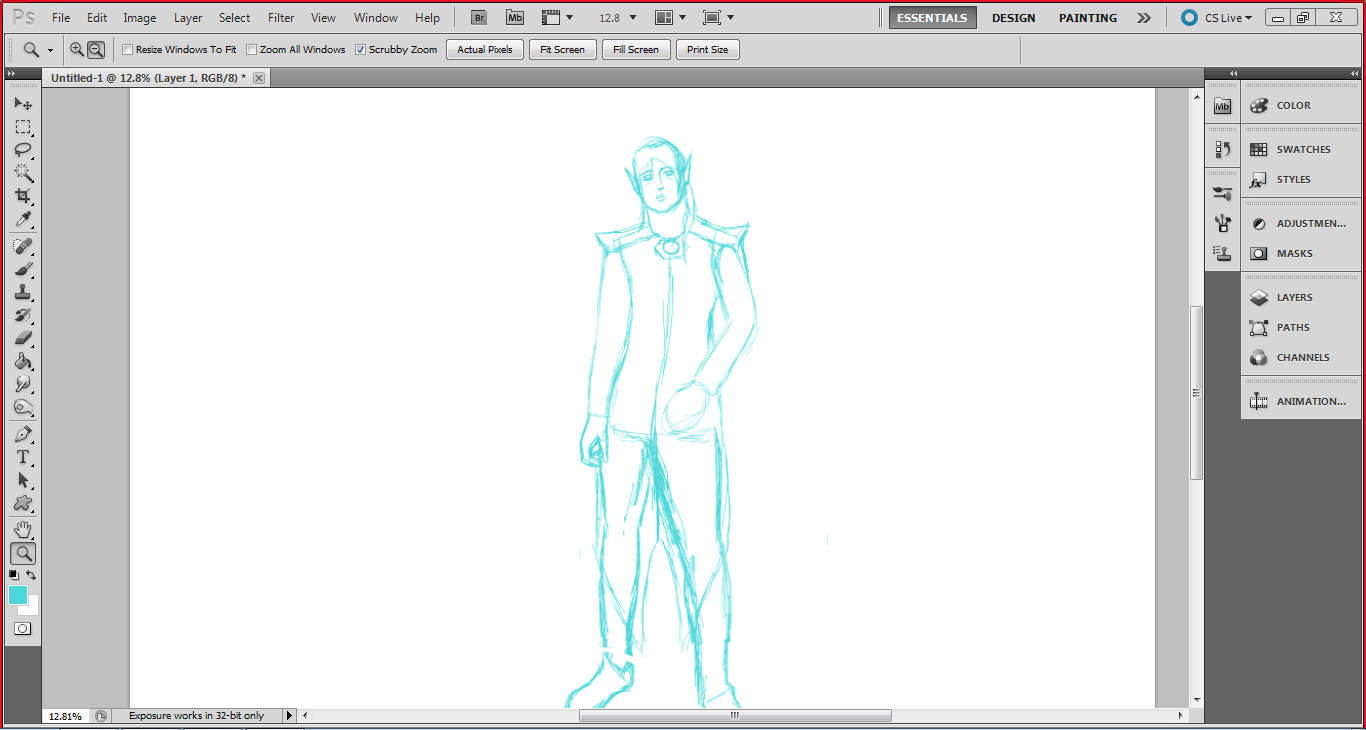Open the cyan foreground color swatch

click(x=18, y=595)
